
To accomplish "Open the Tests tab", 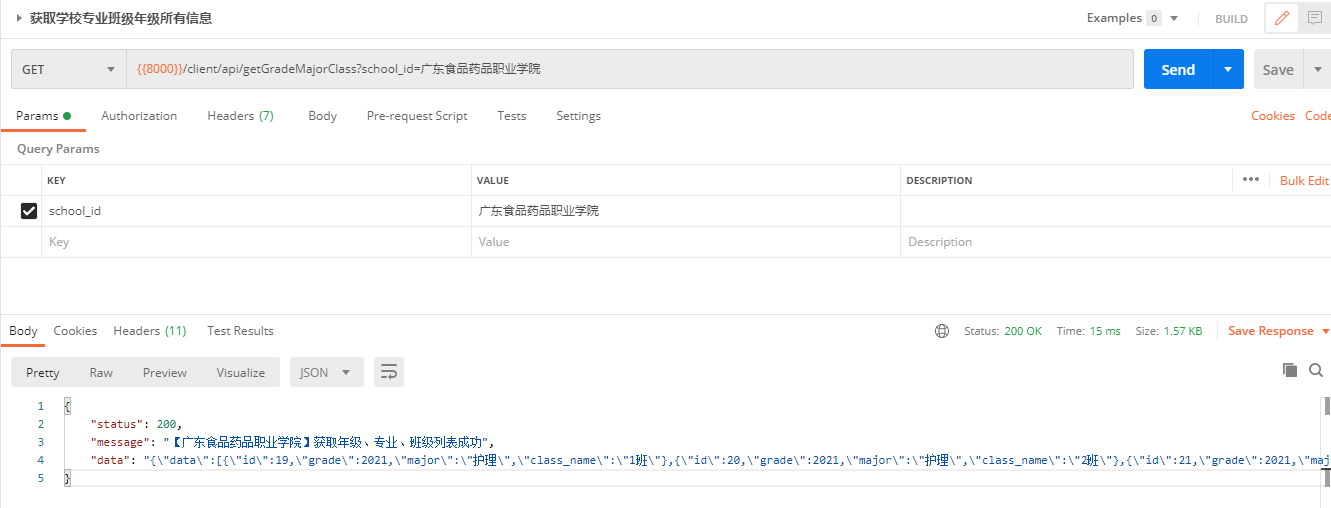I will [511, 116].
